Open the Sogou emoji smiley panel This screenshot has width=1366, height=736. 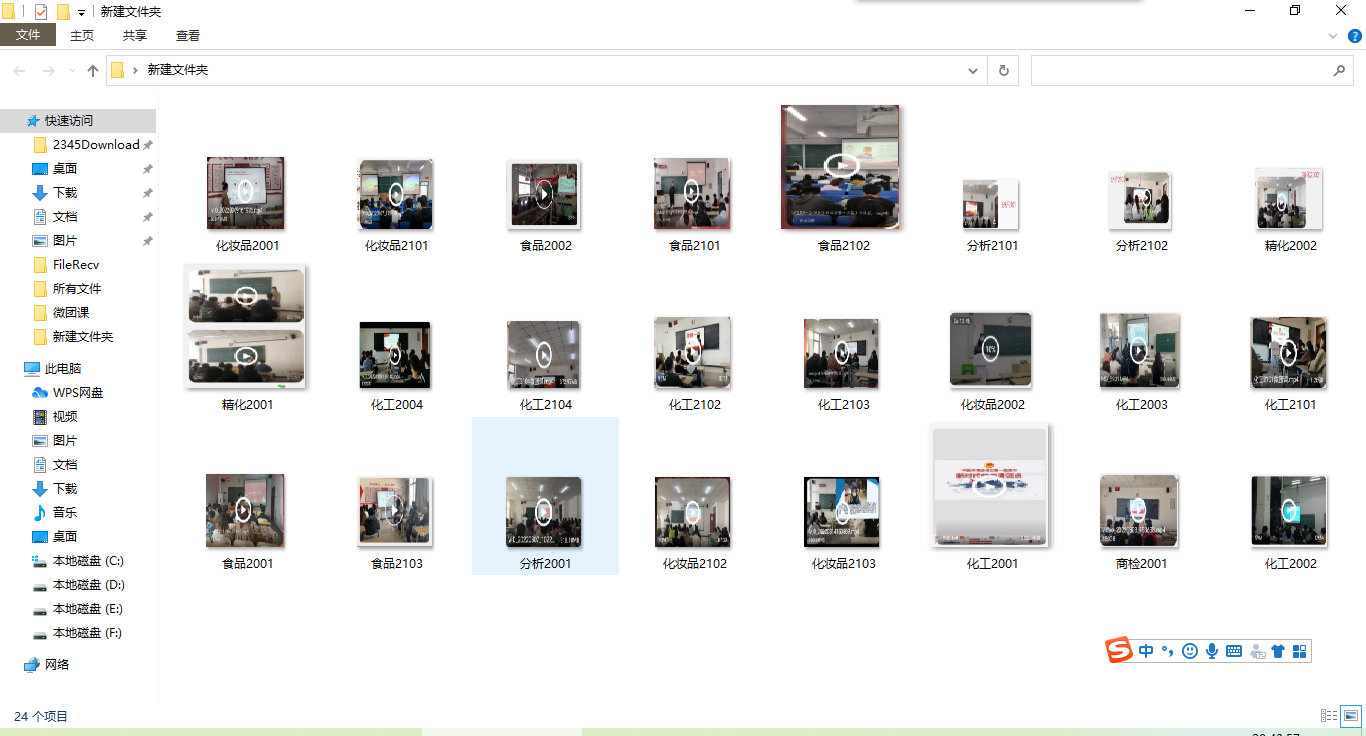(x=1190, y=651)
